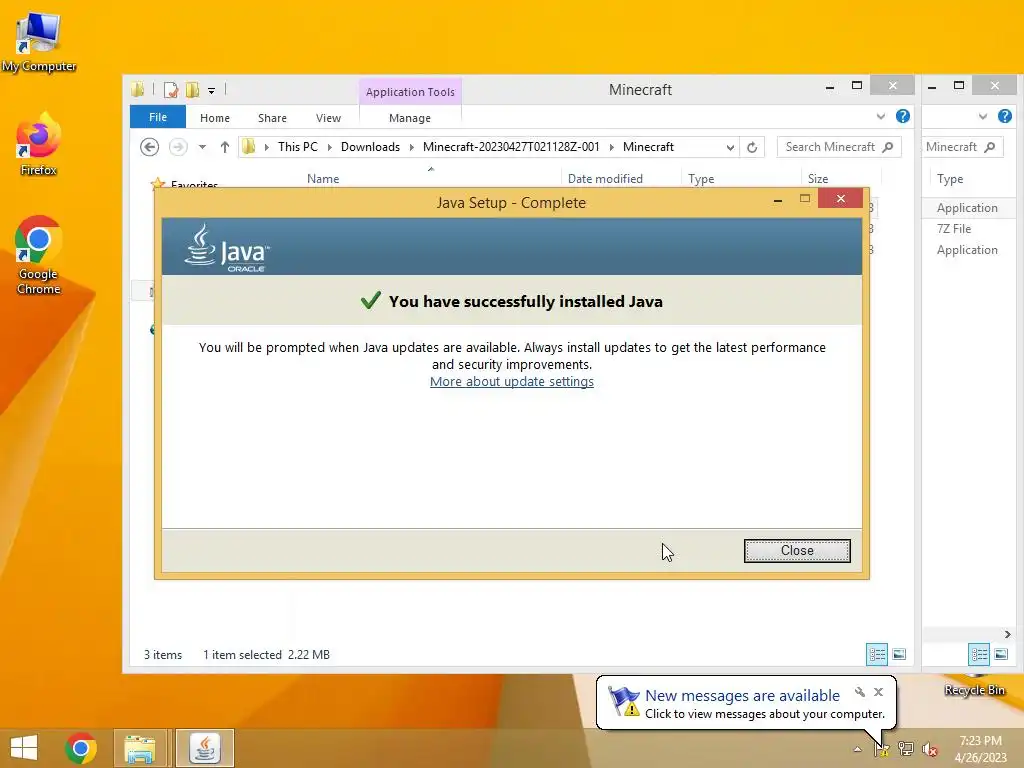
Task: Select the Application Tools contextual tab header
Action: click(x=410, y=92)
